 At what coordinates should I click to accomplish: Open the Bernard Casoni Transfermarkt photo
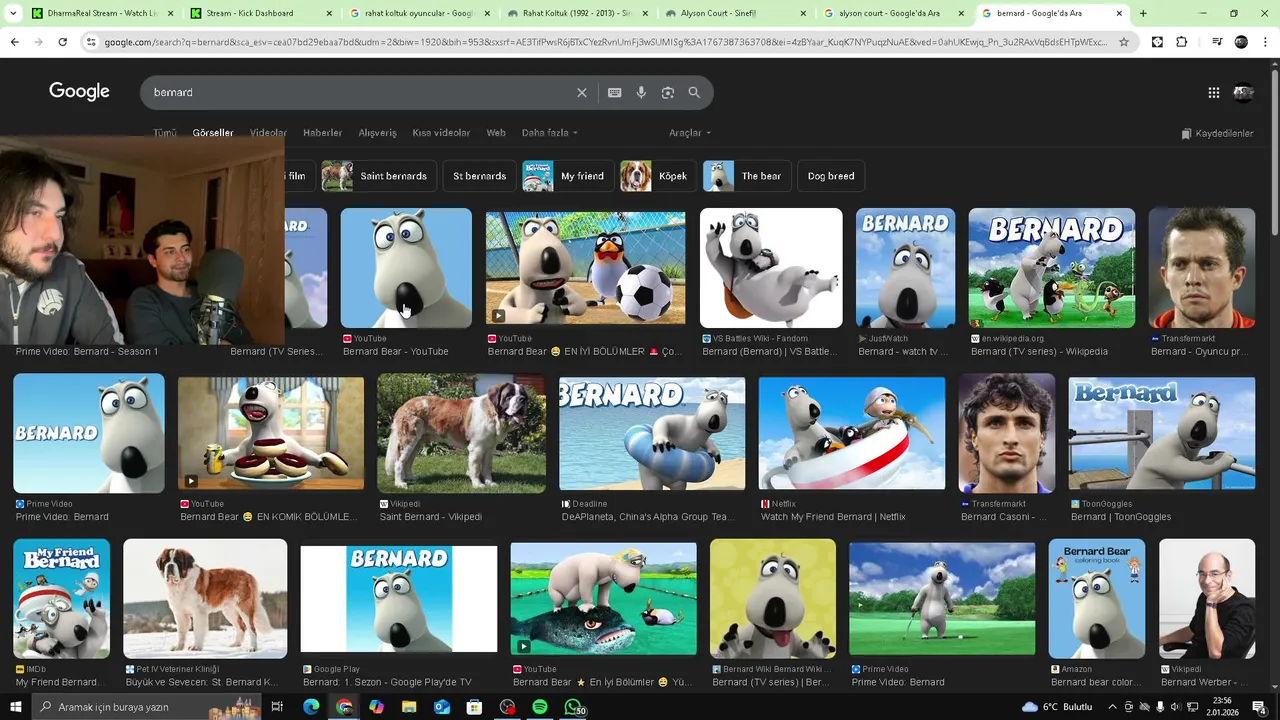(1007, 433)
